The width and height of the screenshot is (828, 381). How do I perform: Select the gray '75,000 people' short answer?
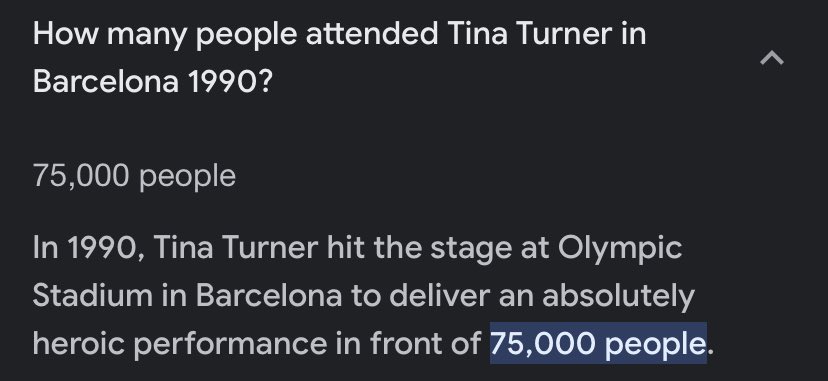coord(134,176)
